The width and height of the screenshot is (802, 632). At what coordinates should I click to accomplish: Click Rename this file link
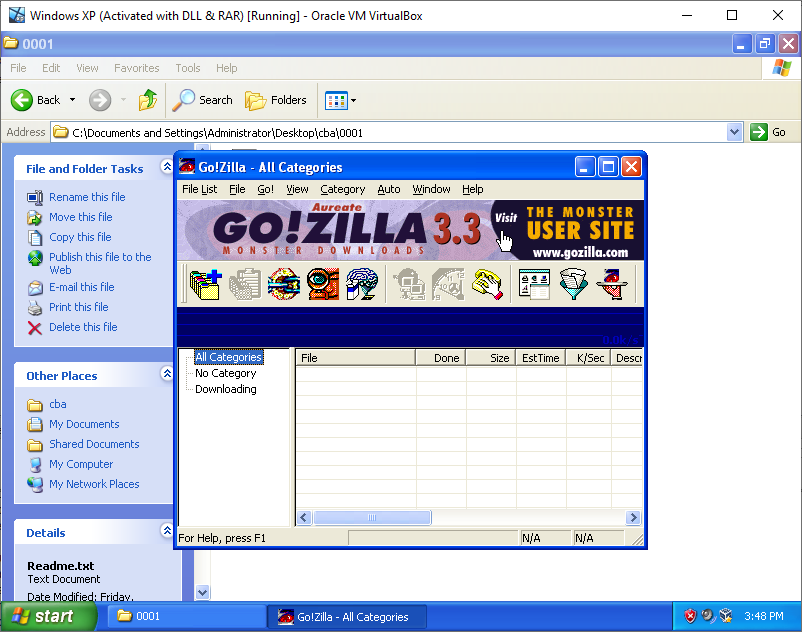[x=87, y=197]
